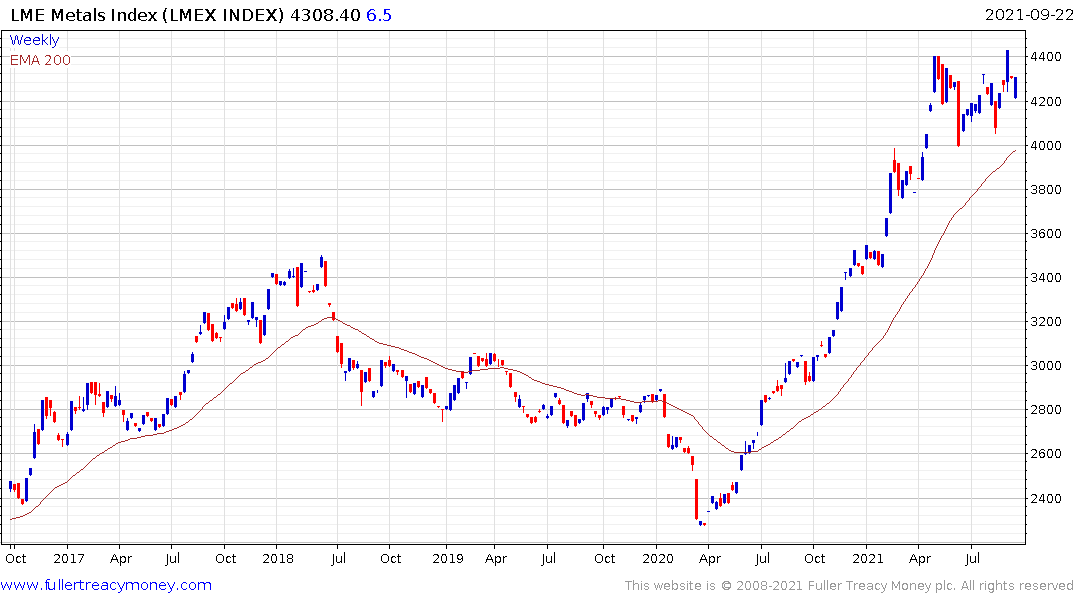The height and width of the screenshot is (600, 1075).
Task: Click the LME Metals Index chart title
Action: tap(147, 15)
